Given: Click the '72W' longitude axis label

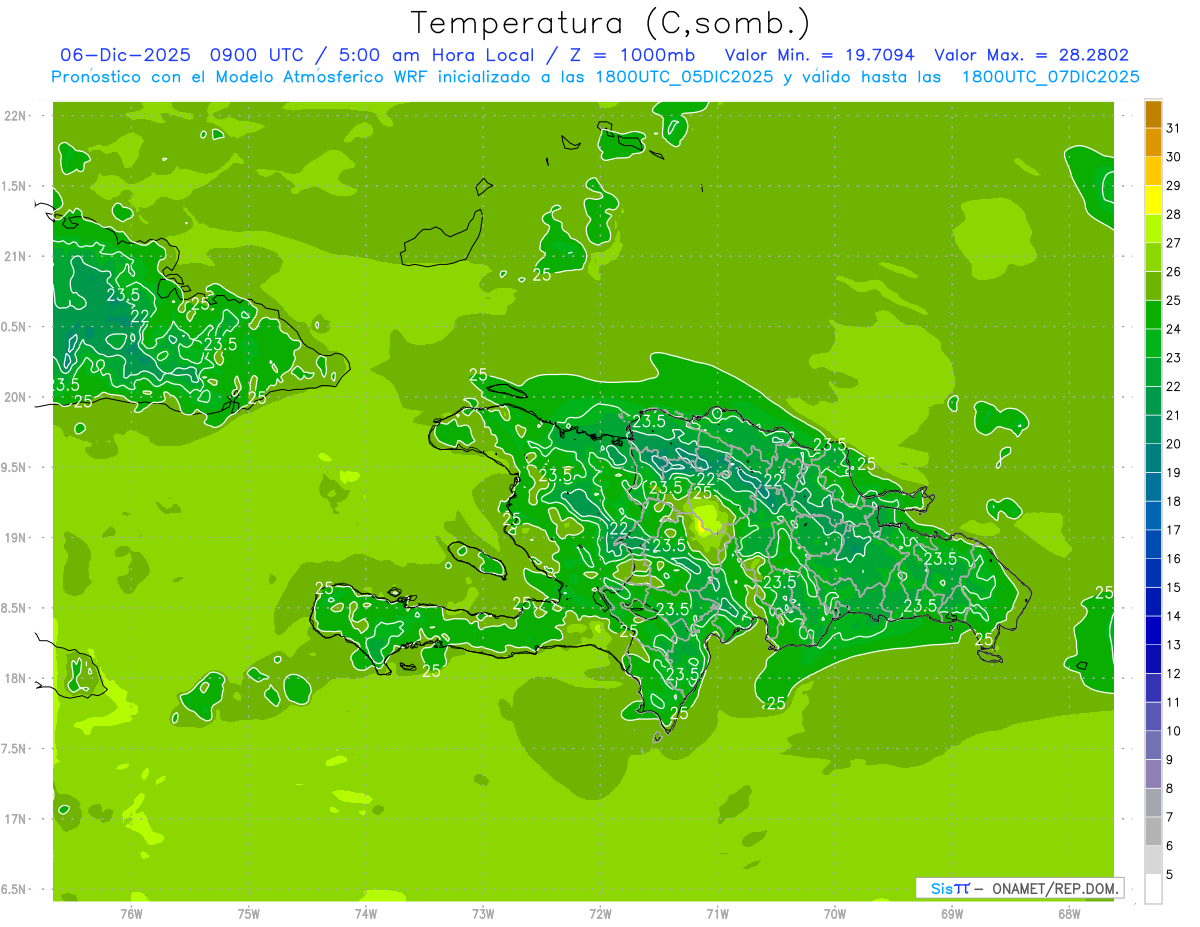Looking at the screenshot, I should [x=601, y=913].
